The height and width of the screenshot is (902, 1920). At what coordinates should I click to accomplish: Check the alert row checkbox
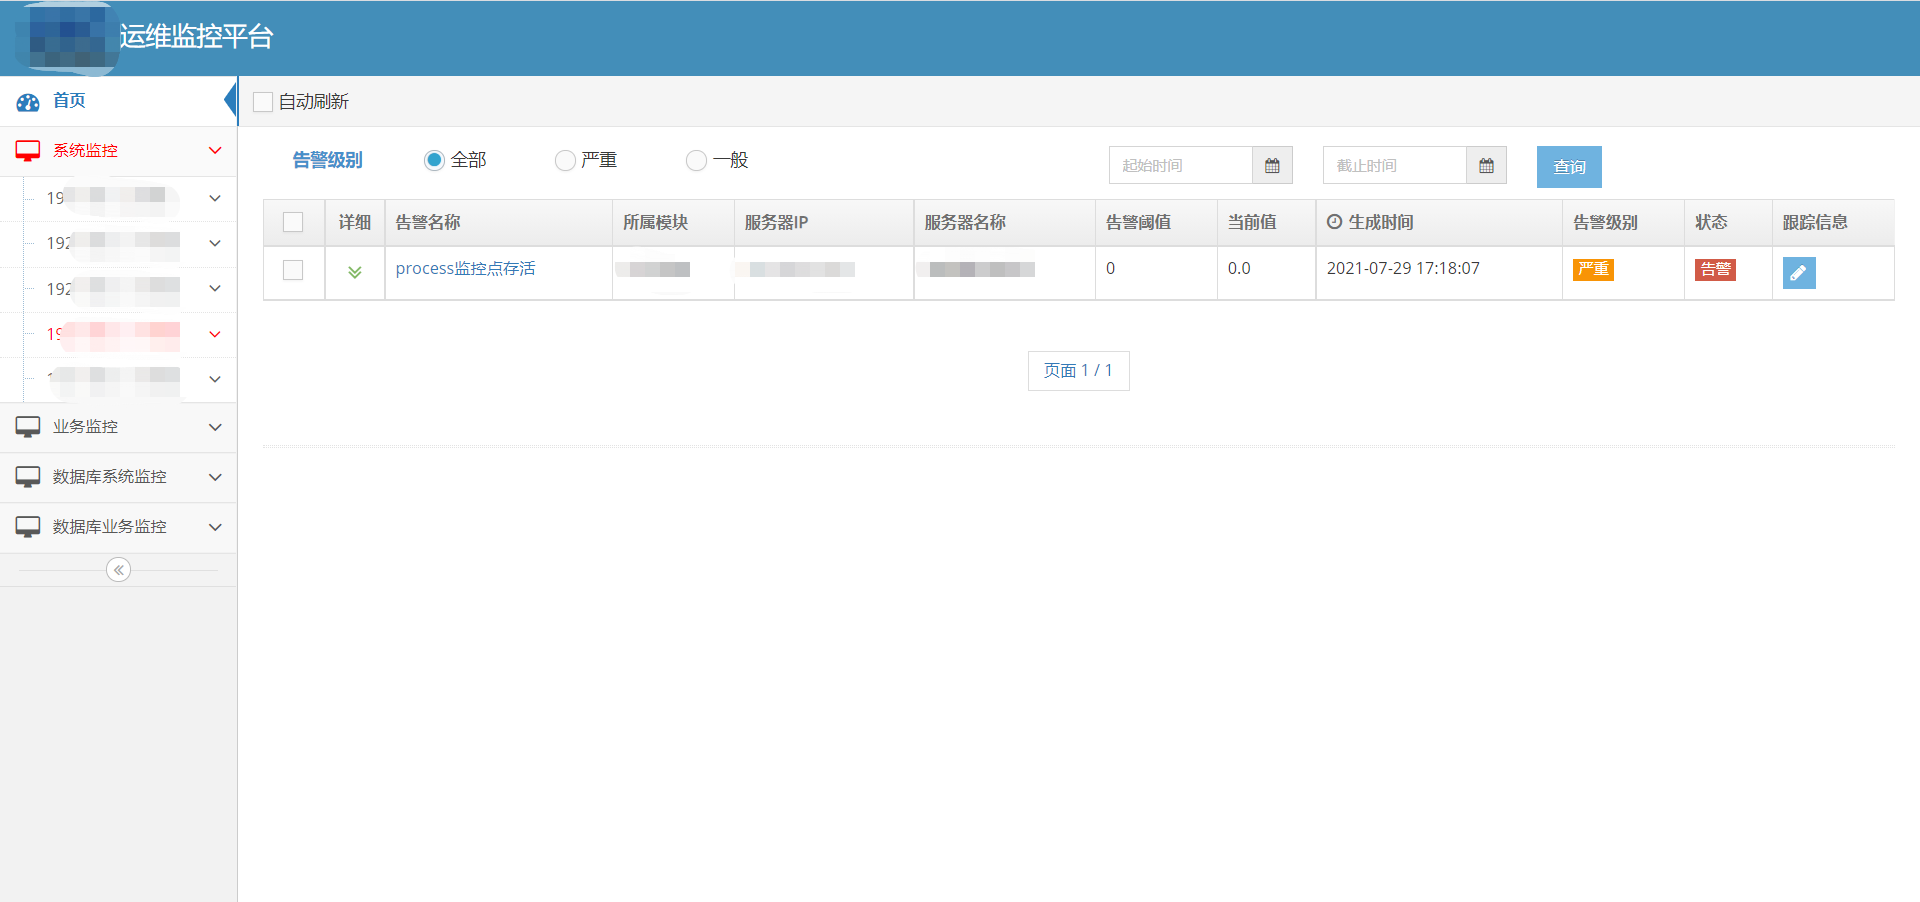(293, 270)
